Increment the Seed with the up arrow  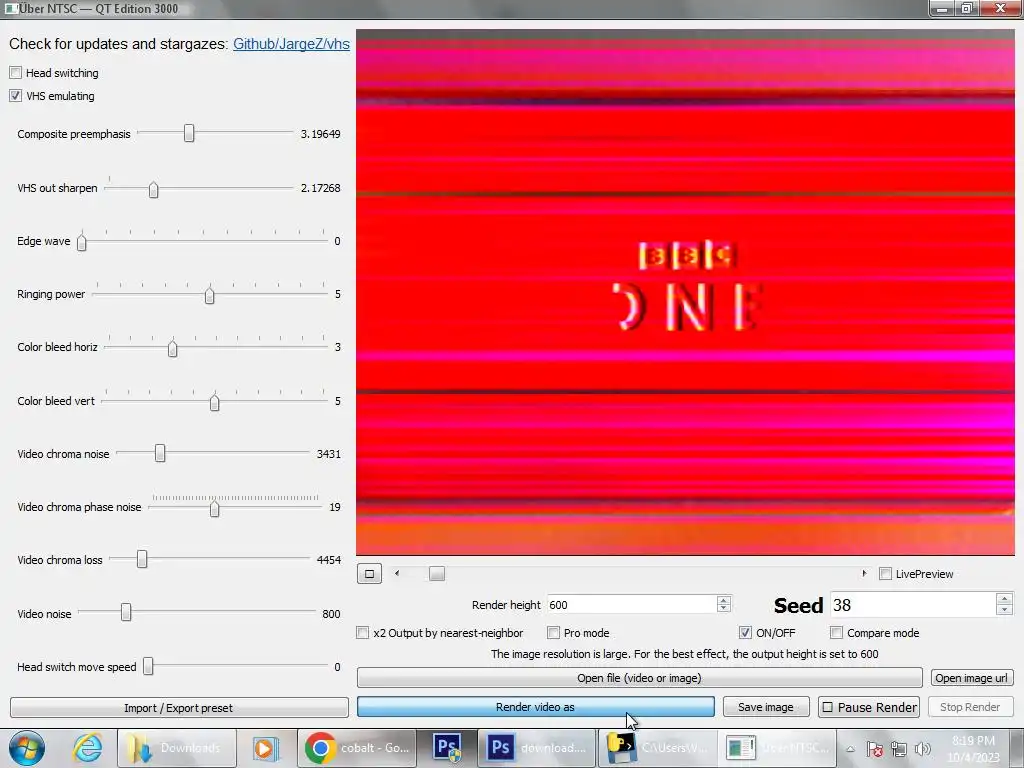click(1004, 599)
